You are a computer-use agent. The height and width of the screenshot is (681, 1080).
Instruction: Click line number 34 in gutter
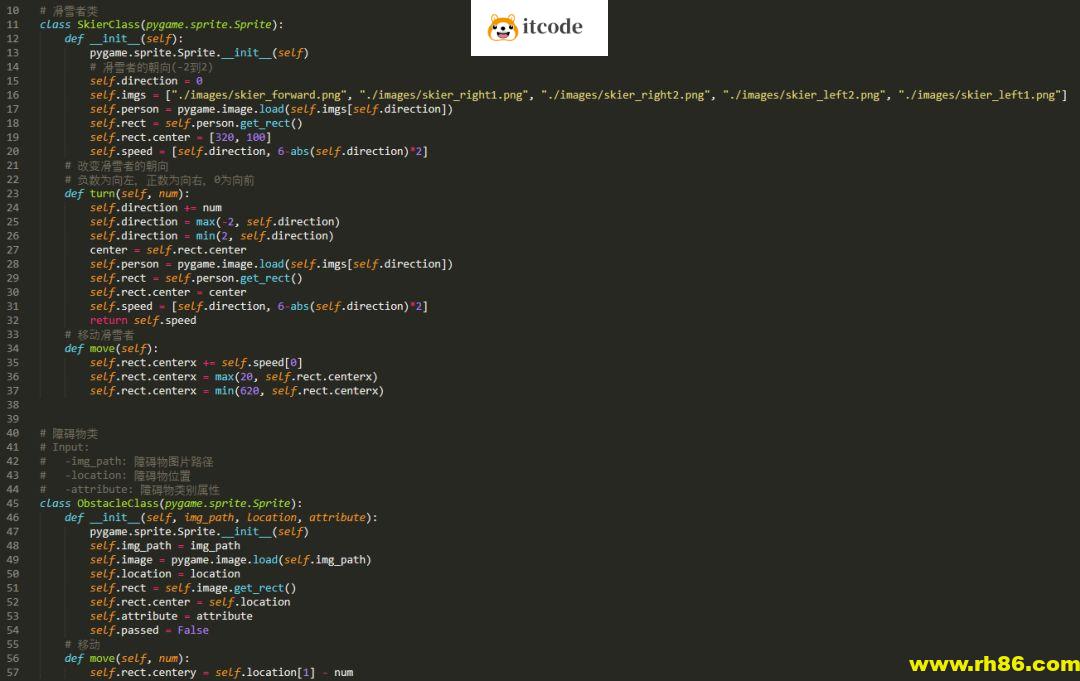click(13, 348)
